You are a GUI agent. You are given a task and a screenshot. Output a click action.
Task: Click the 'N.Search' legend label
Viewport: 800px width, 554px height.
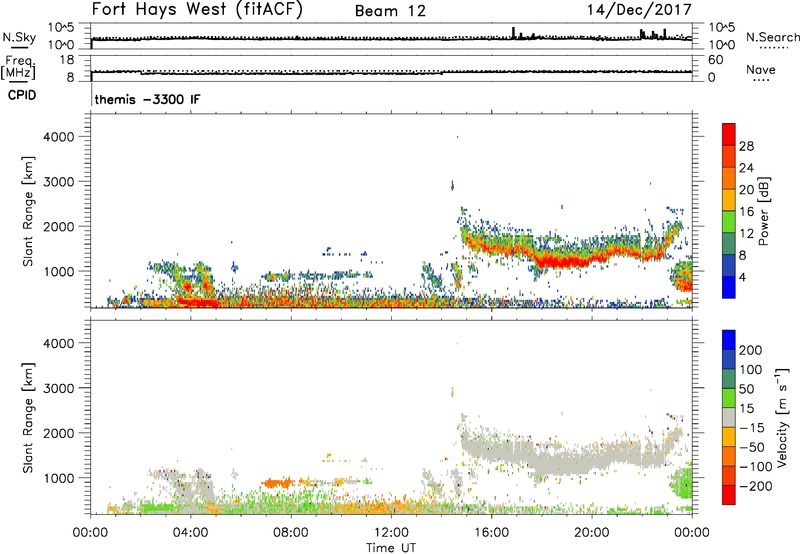coord(772,37)
